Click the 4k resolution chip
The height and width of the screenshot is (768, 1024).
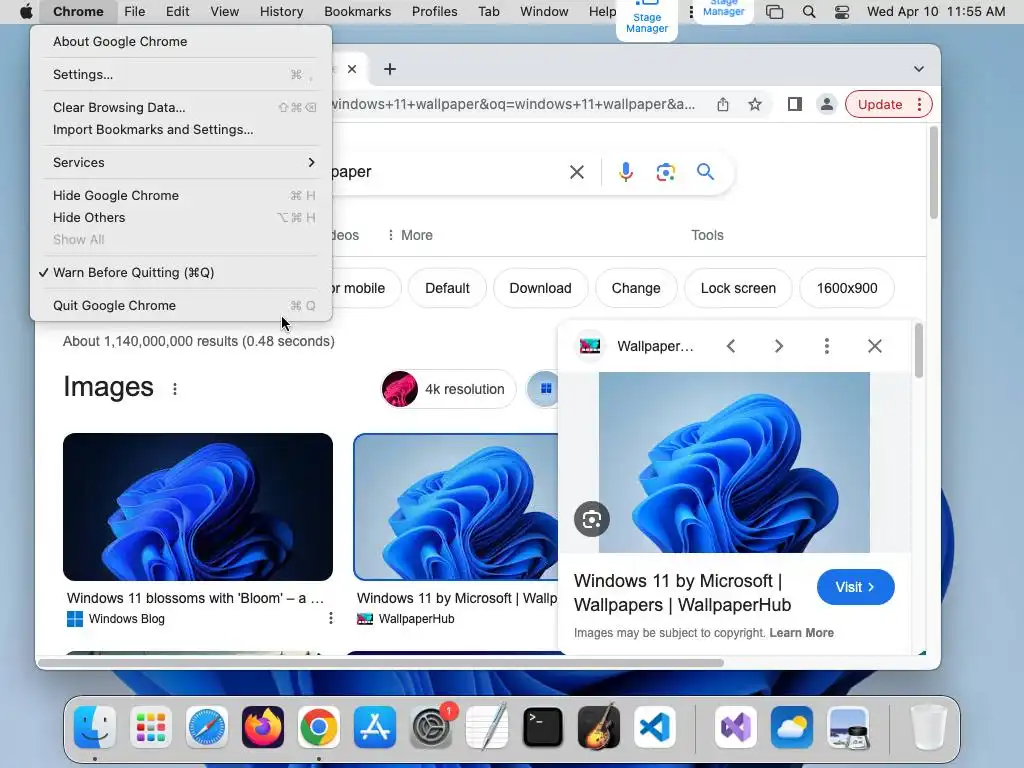[x=449, y=389]
